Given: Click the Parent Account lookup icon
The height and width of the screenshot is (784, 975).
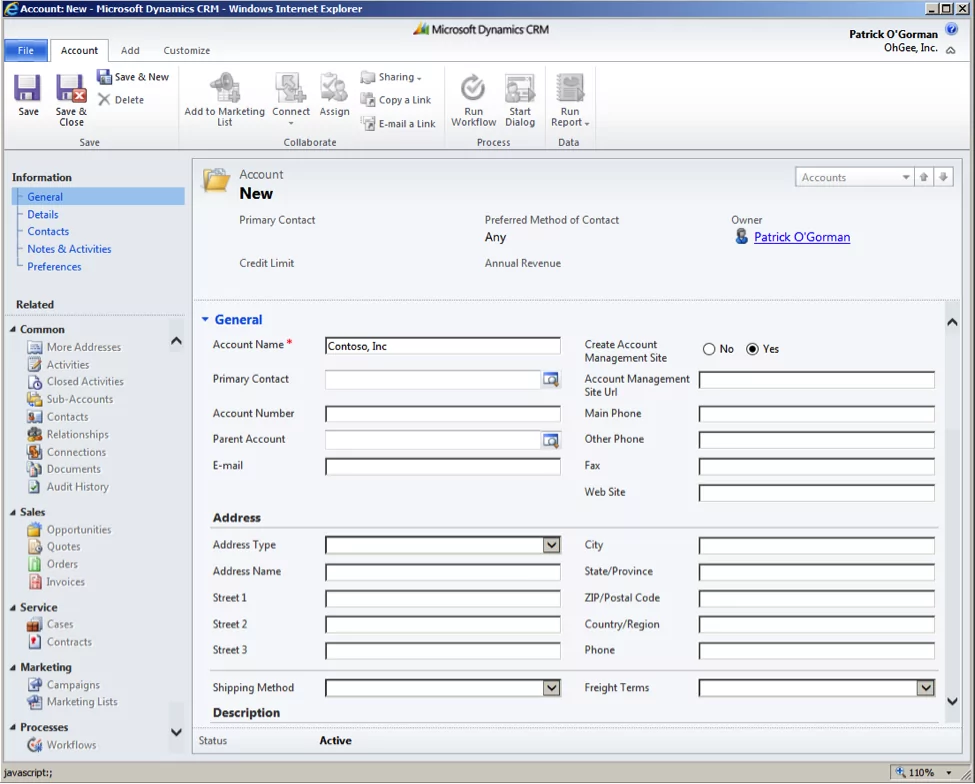Looking at the screenshot, I should (x=551, y=440).
